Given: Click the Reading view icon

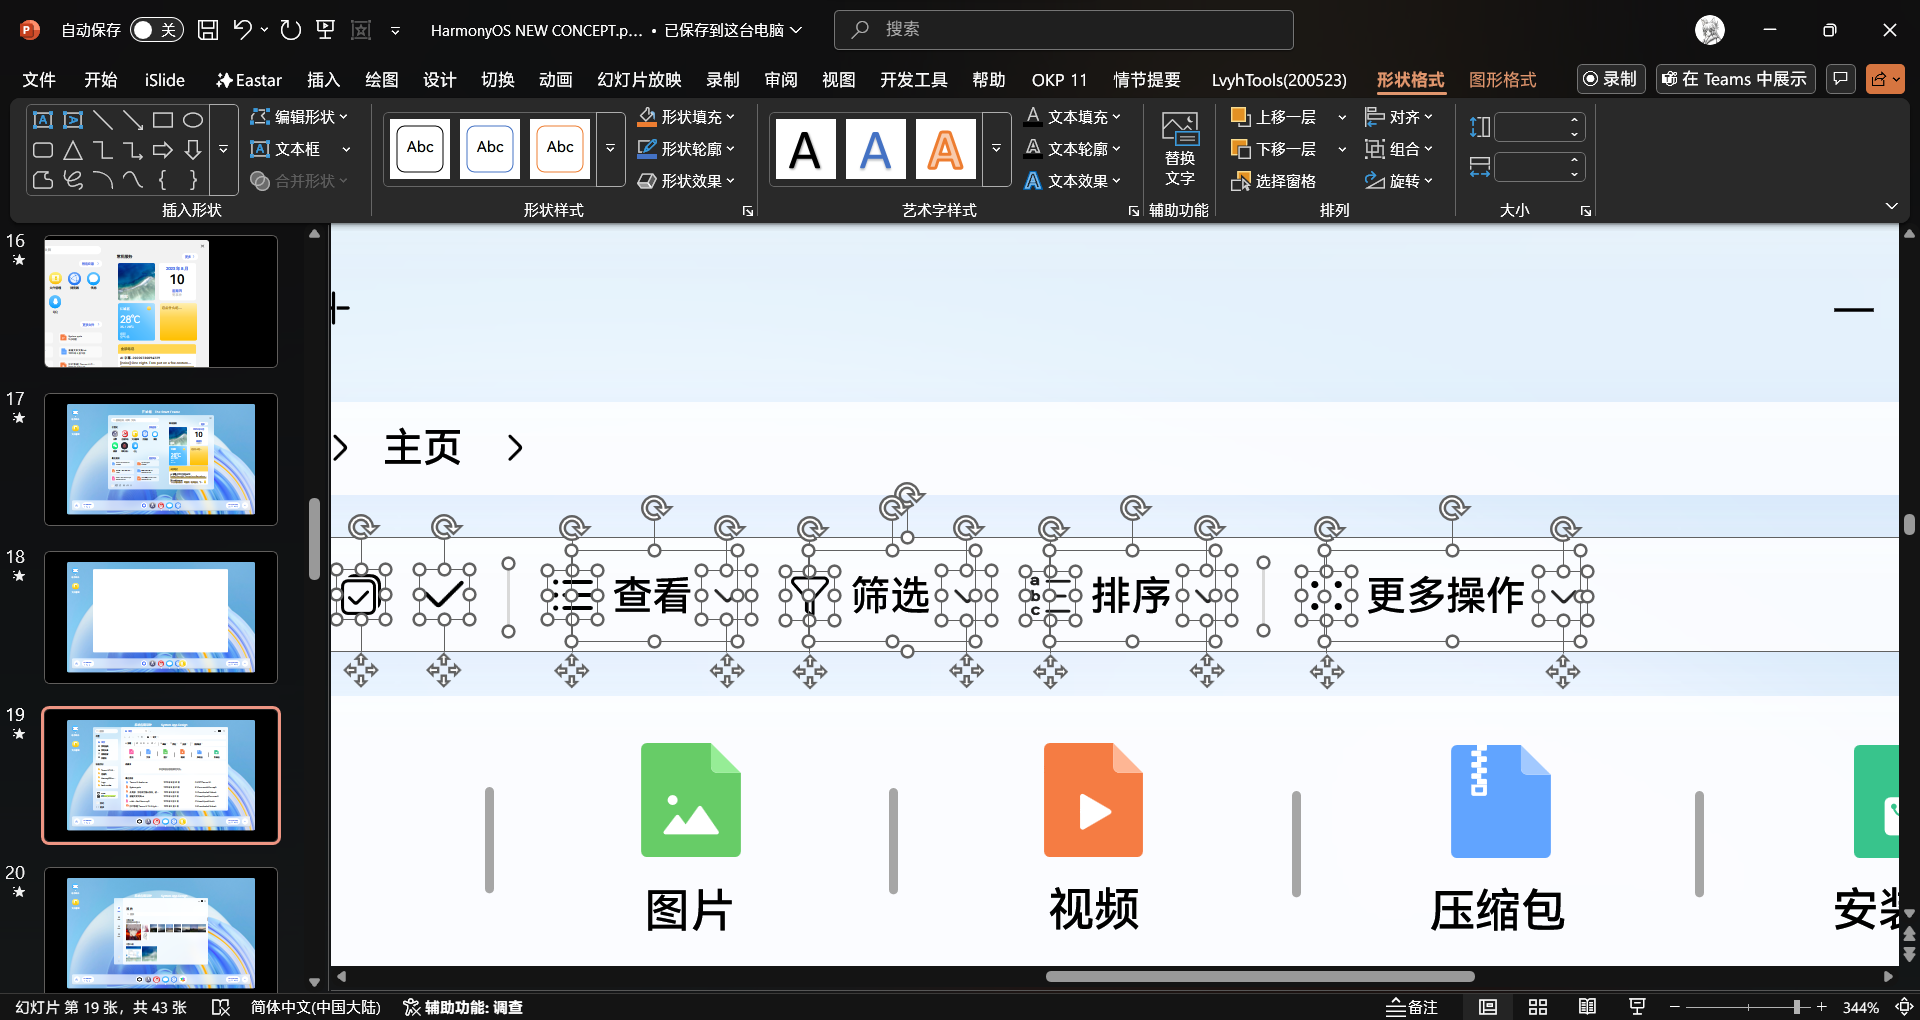Looking at the screenshot, I should click(1587, 1007).
